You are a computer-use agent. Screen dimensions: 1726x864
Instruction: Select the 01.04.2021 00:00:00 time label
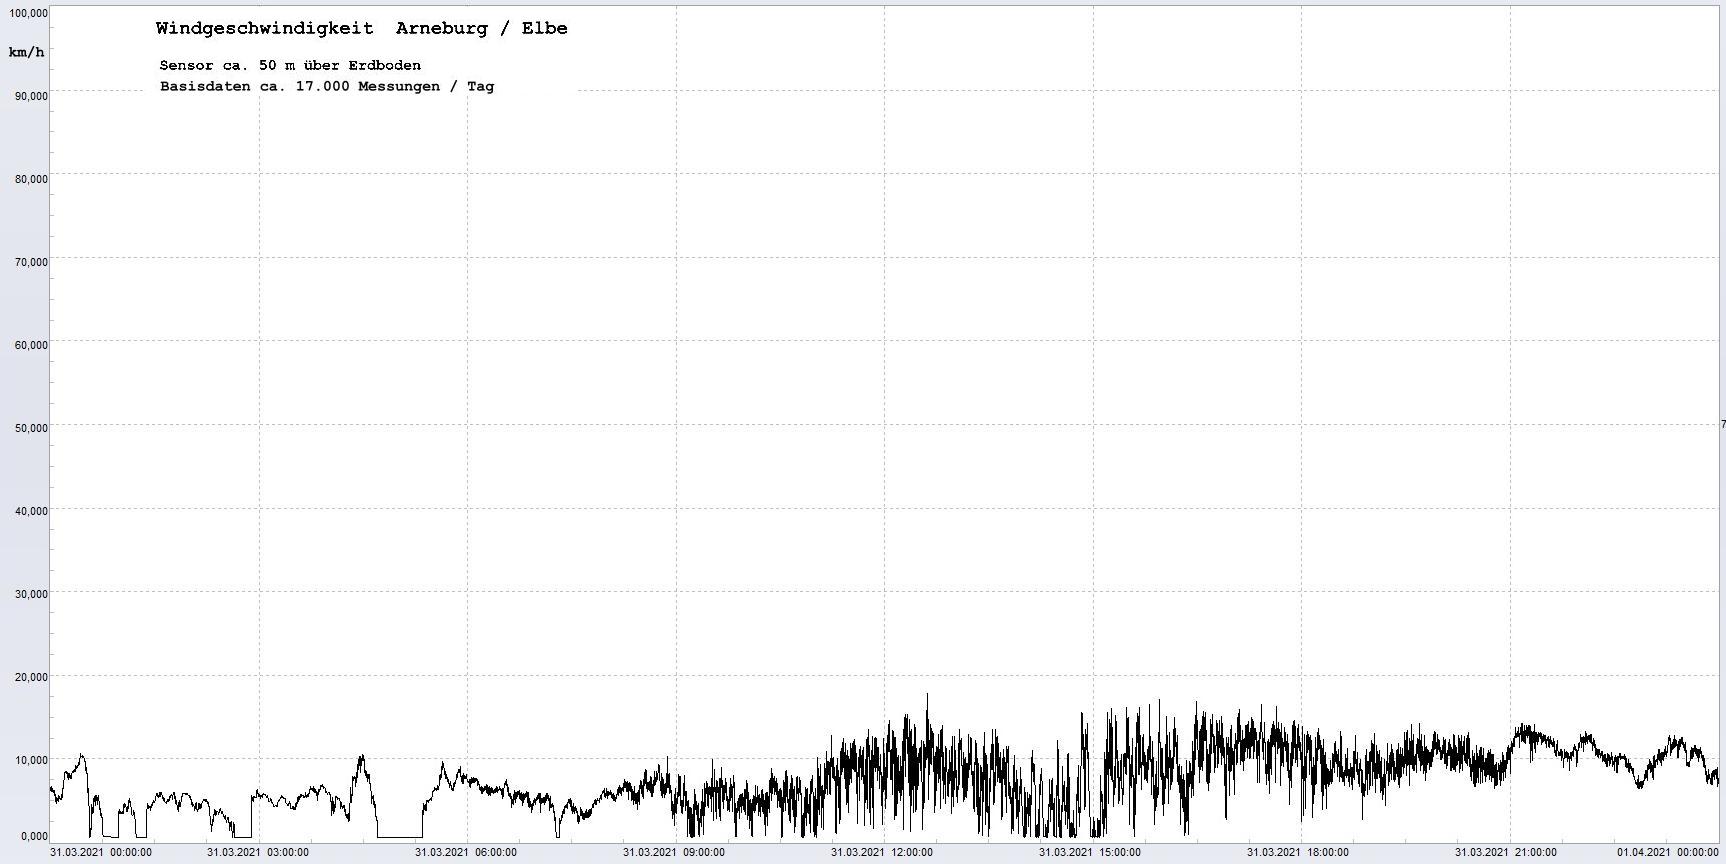1668,853
